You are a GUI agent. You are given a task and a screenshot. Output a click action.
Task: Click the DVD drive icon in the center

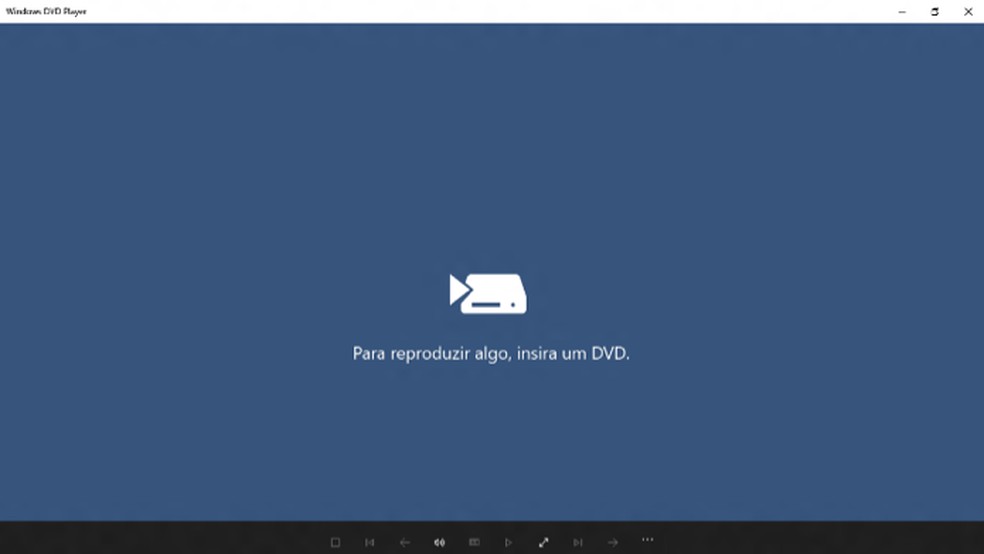point(488,294)
